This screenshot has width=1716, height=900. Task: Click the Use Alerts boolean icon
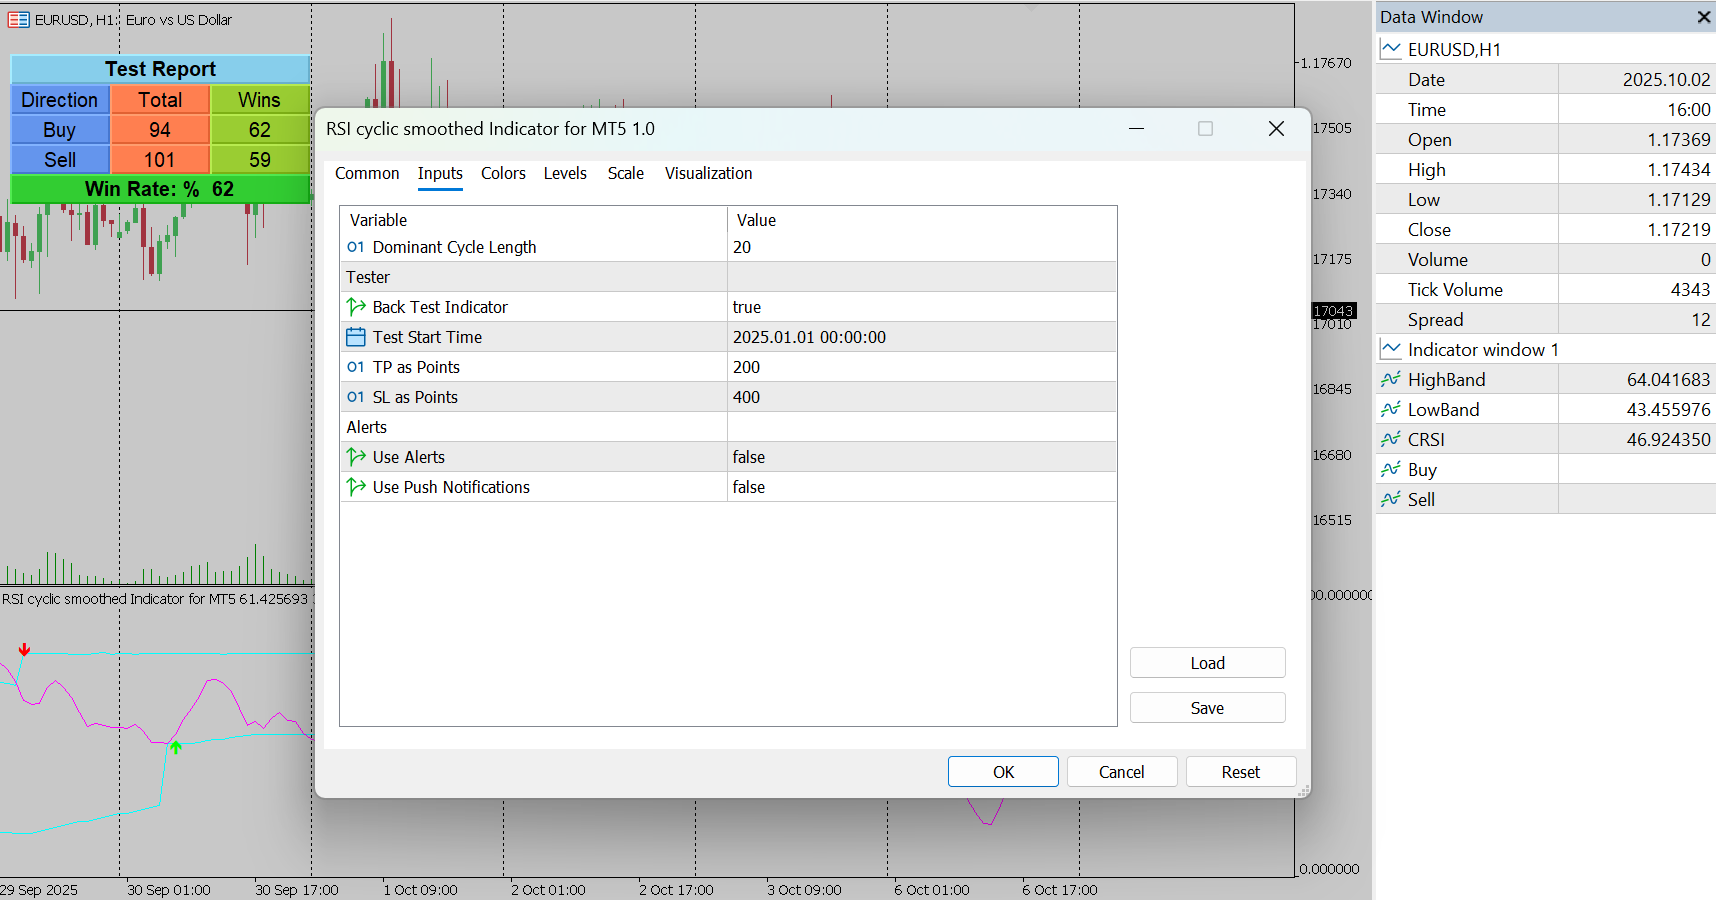pyautogui.click(x=355, y=457)
